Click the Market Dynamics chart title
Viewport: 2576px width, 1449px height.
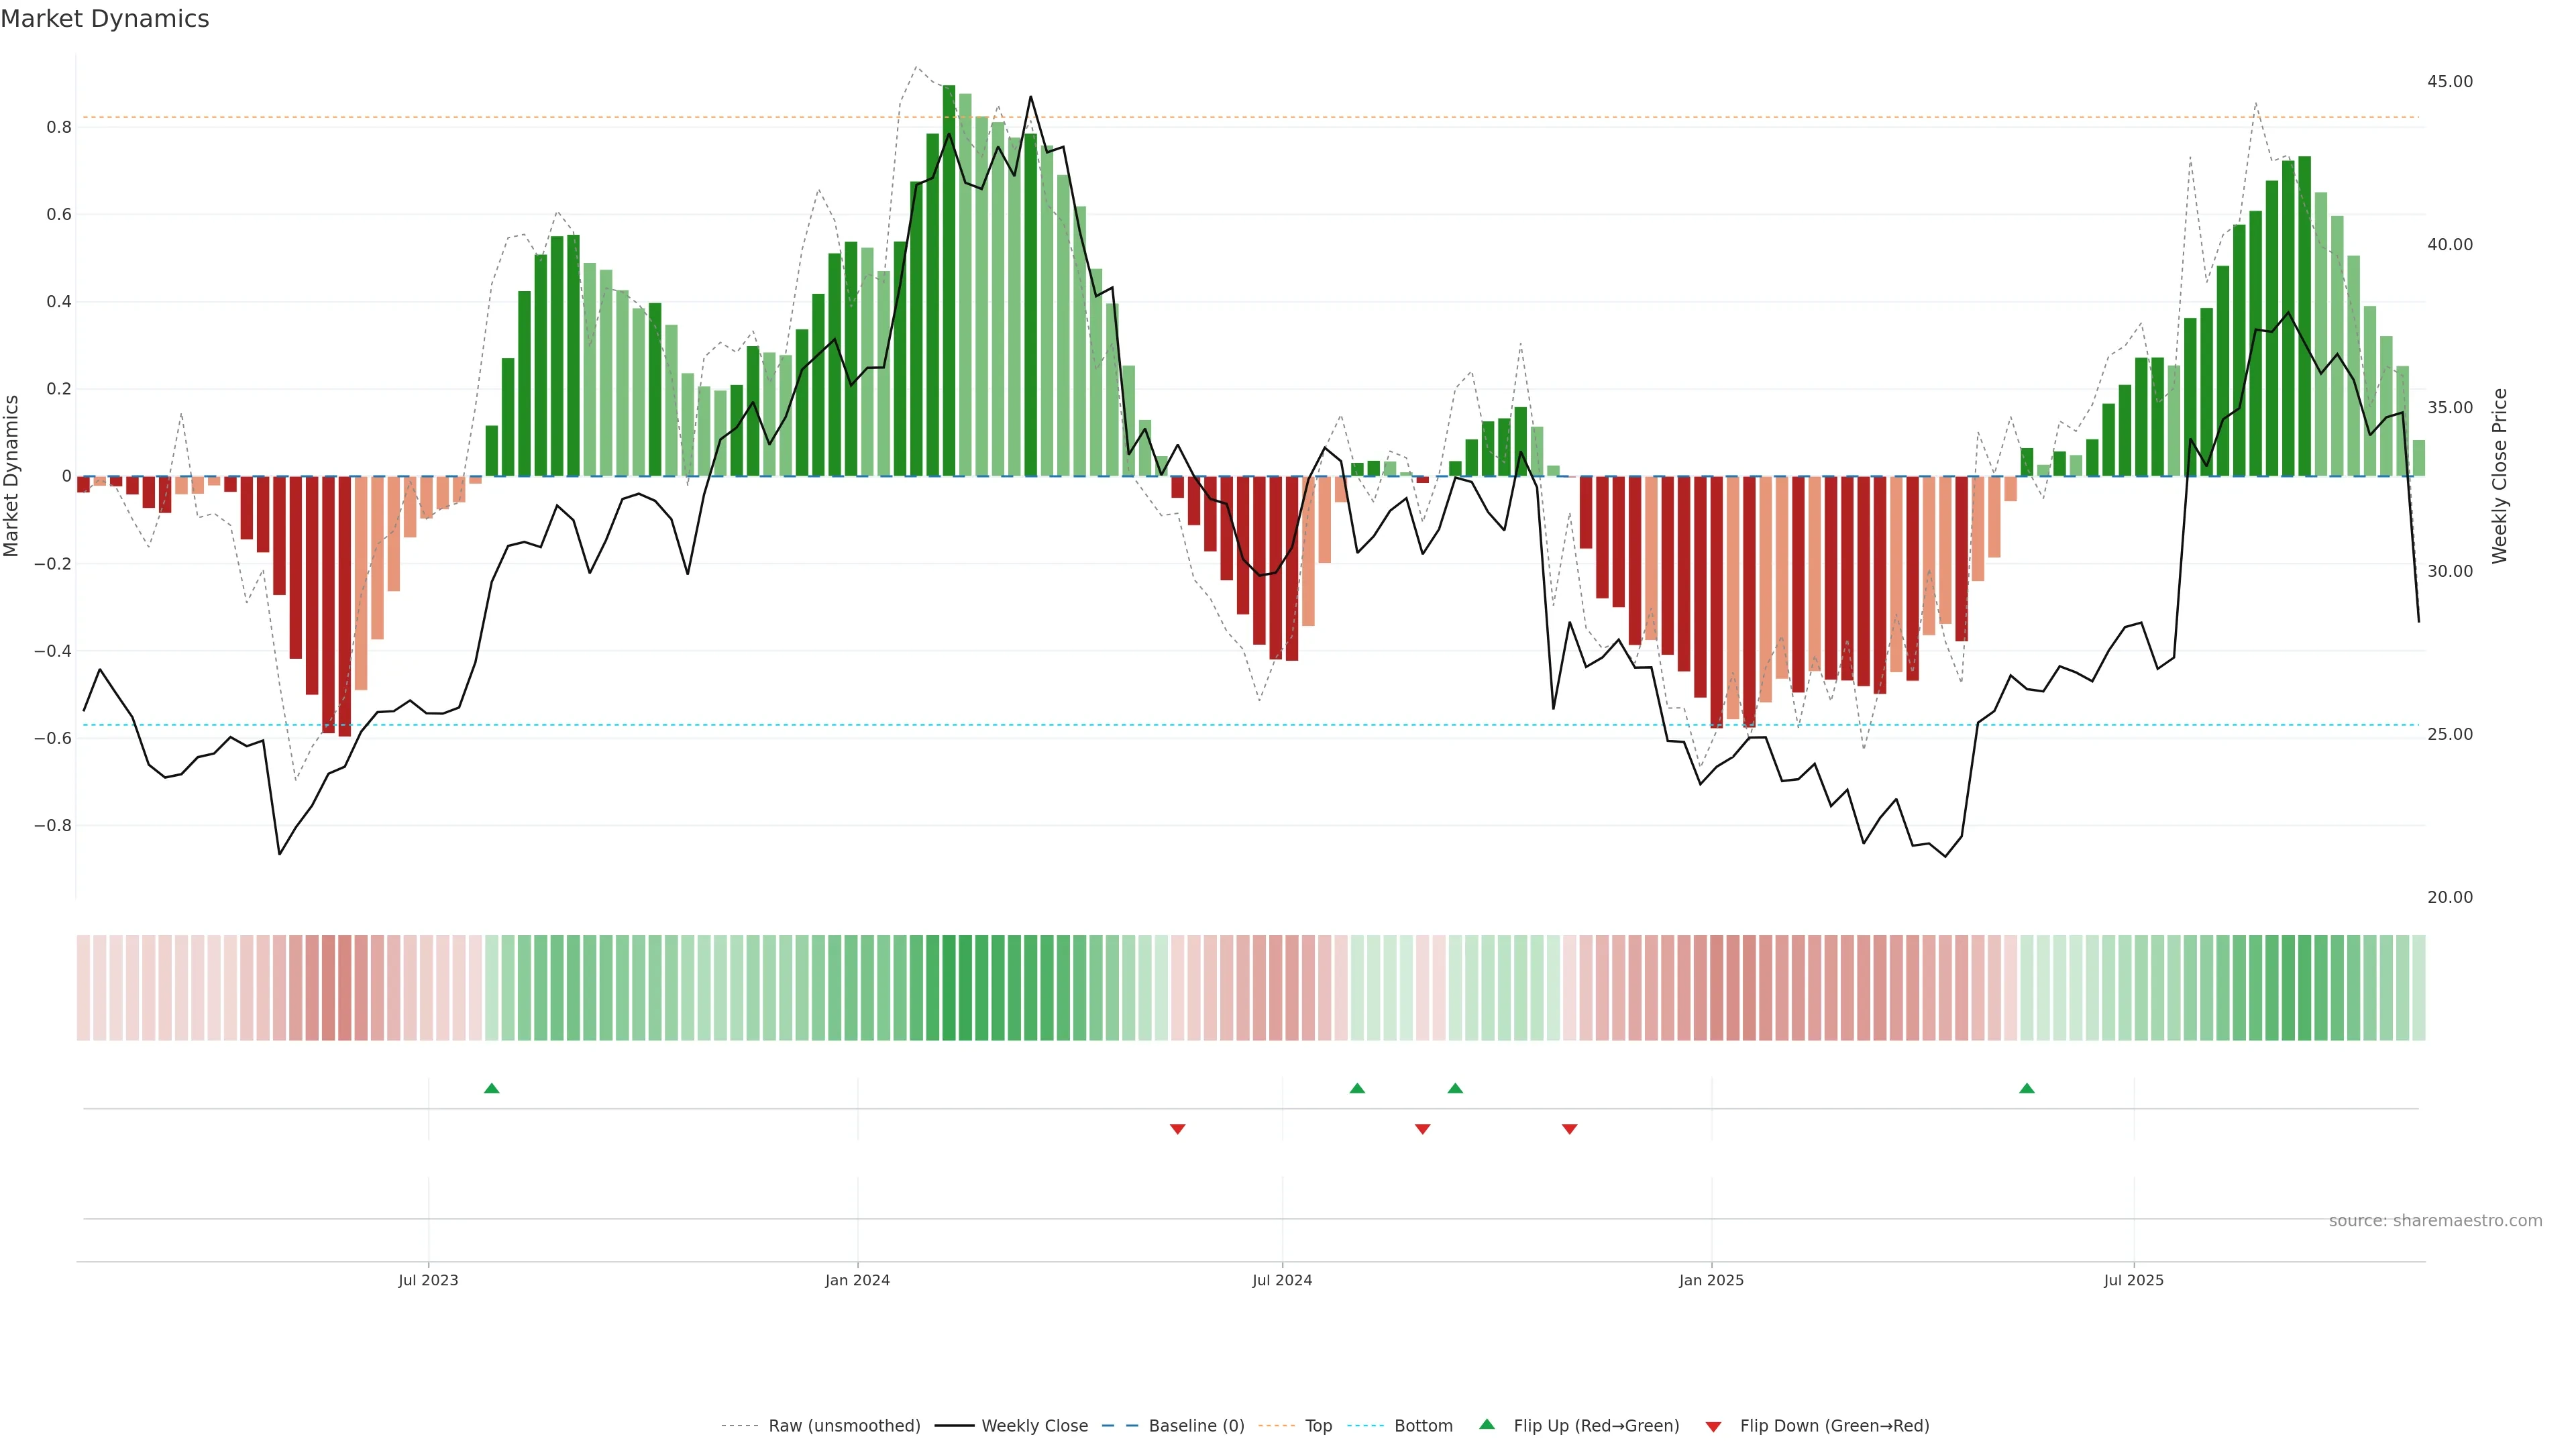coord(105,19)
